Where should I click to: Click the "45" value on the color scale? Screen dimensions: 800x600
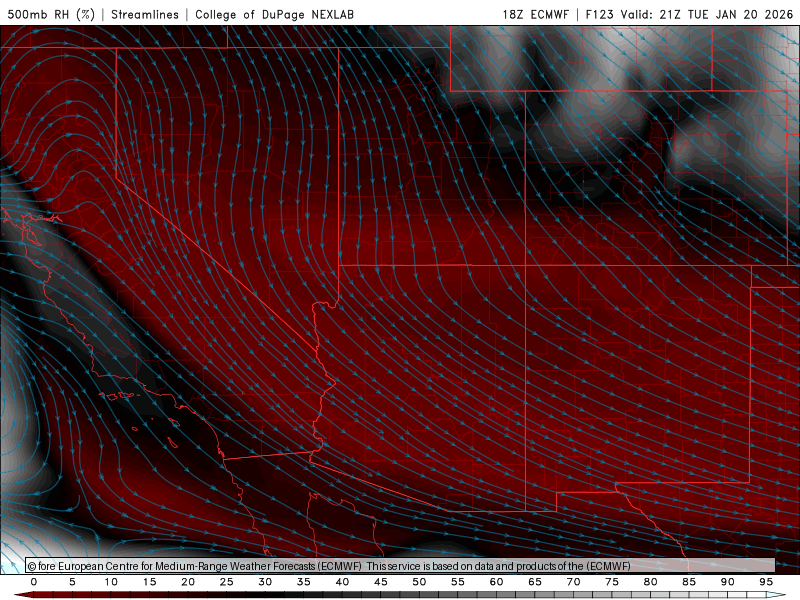[x=381, y=582]
